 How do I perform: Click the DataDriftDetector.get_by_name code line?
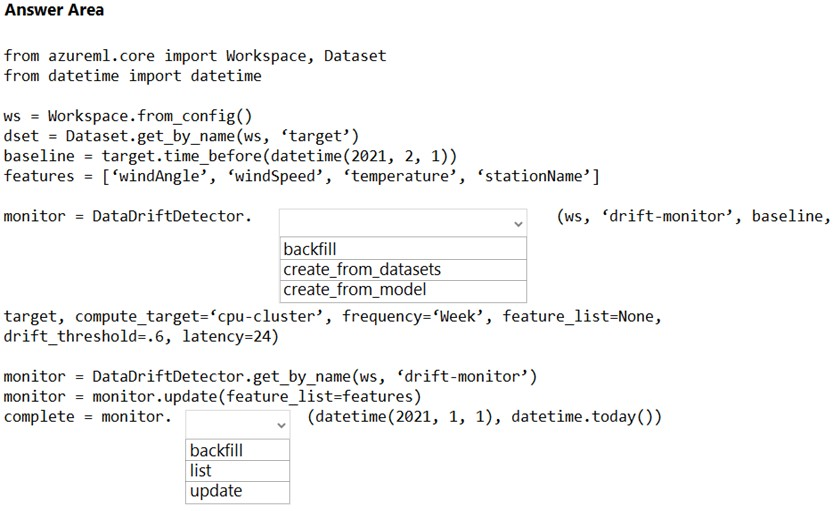[270, 377]
